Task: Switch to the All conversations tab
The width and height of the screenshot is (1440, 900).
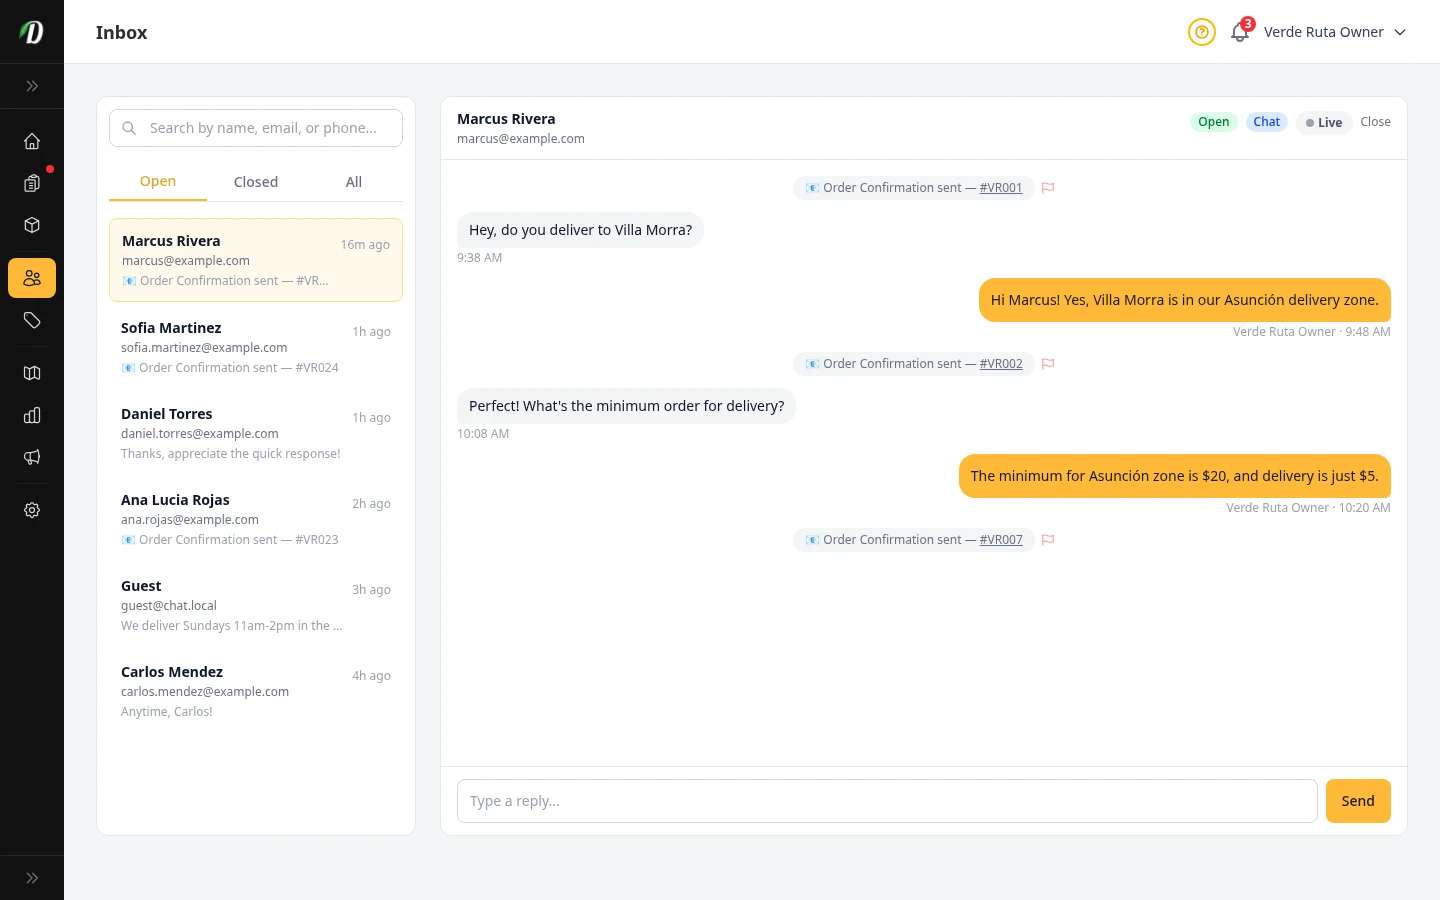Action: [x=353, y=181]
